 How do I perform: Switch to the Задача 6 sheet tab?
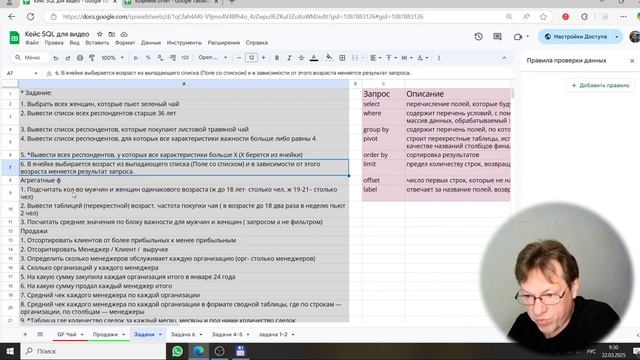183,334
